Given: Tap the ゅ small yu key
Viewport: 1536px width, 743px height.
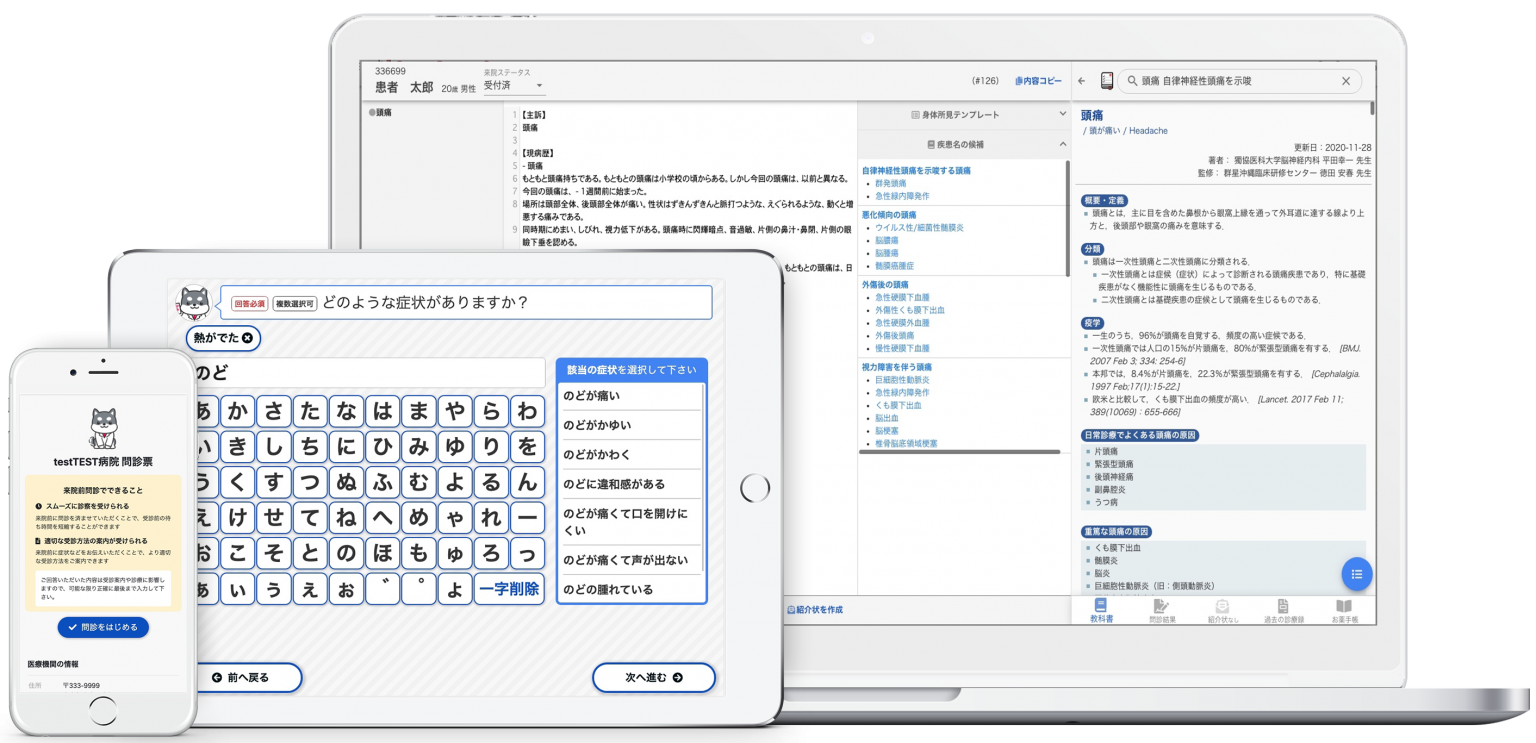Looking at the screenshot, I should tap(455, 553).
